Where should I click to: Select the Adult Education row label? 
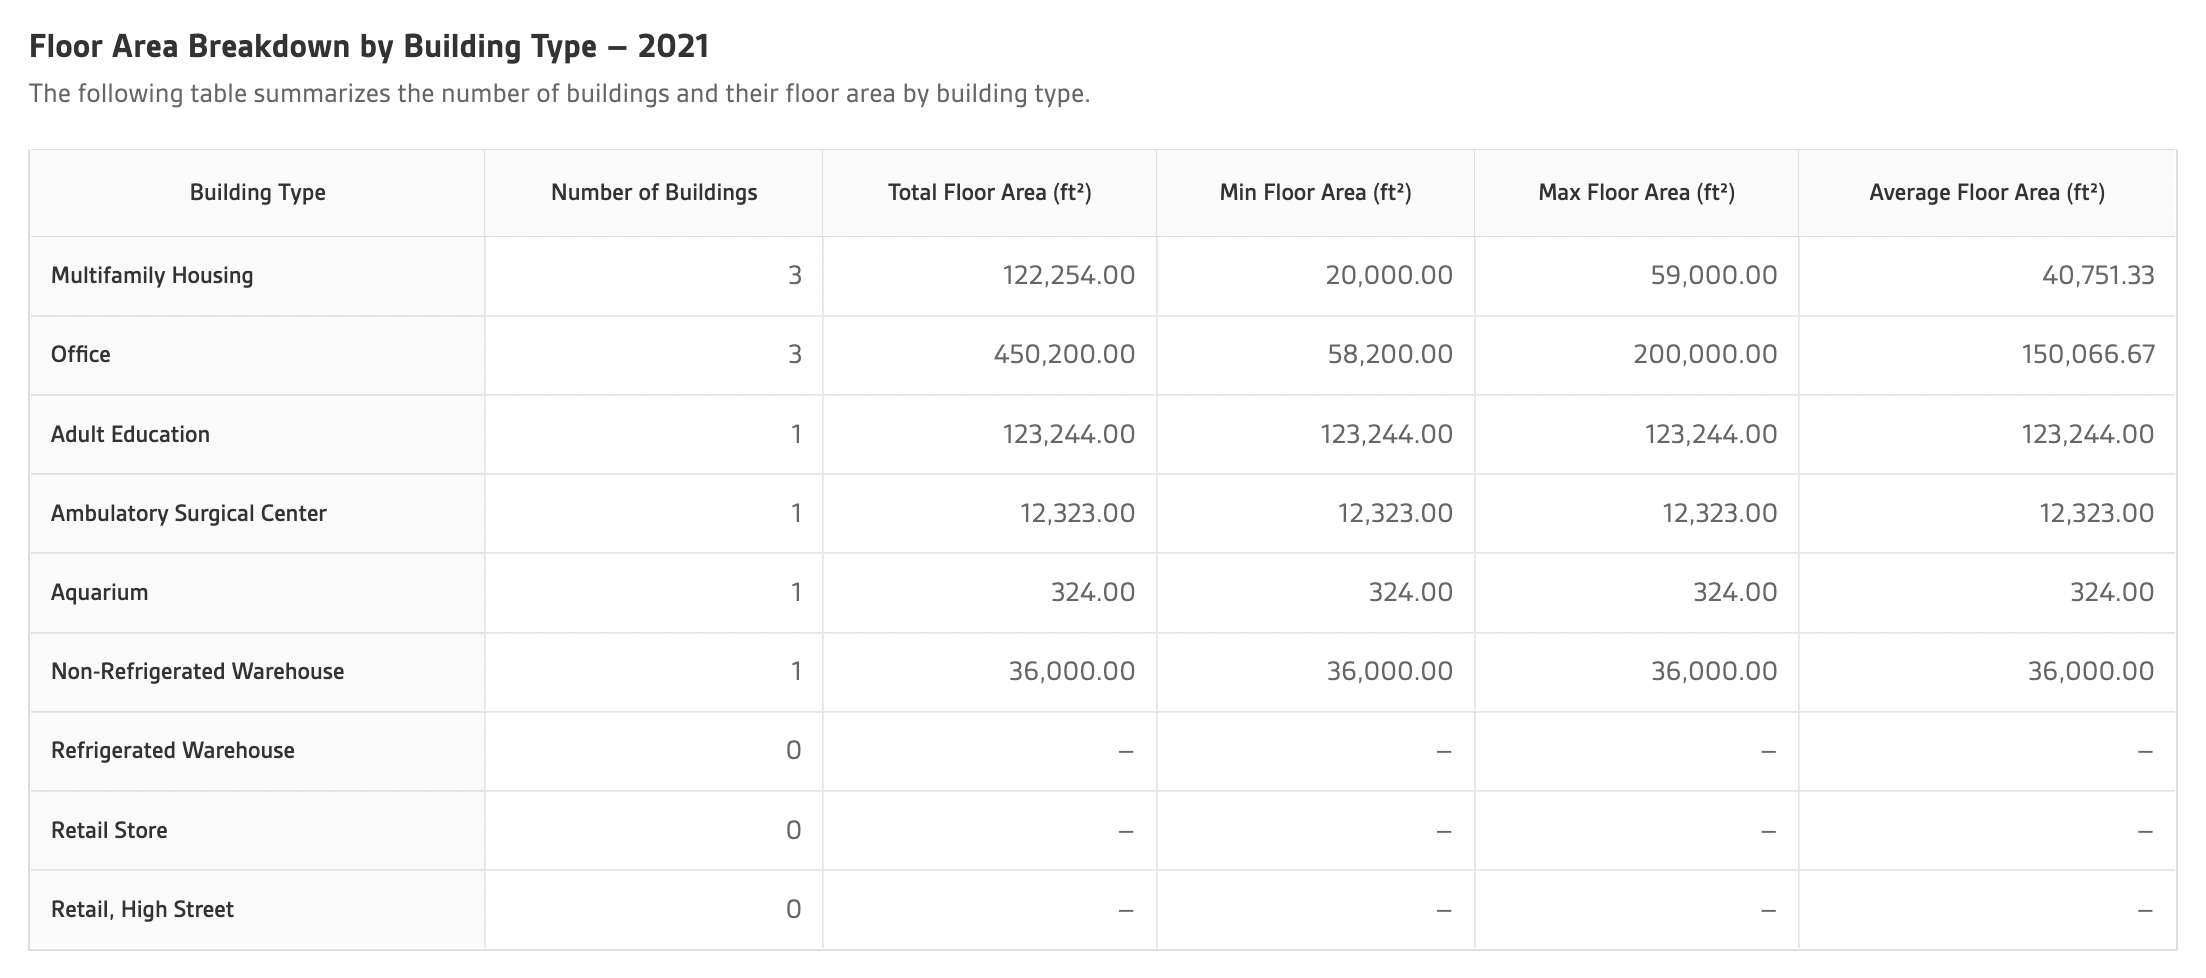pos(130,434)
